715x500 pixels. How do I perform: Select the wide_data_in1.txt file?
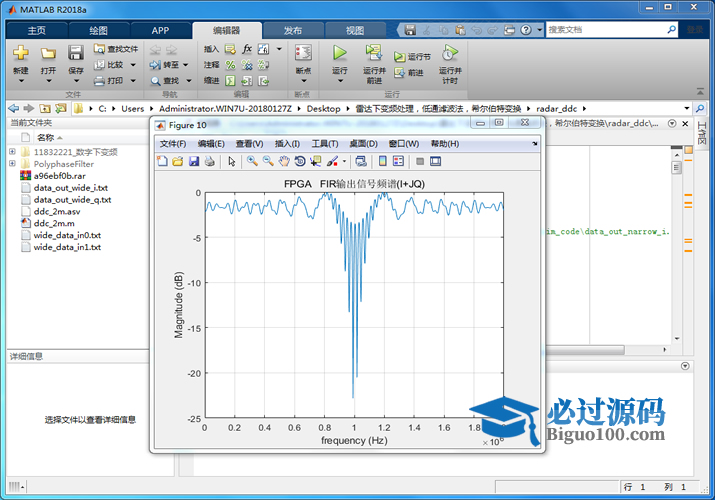pos(67,247)
